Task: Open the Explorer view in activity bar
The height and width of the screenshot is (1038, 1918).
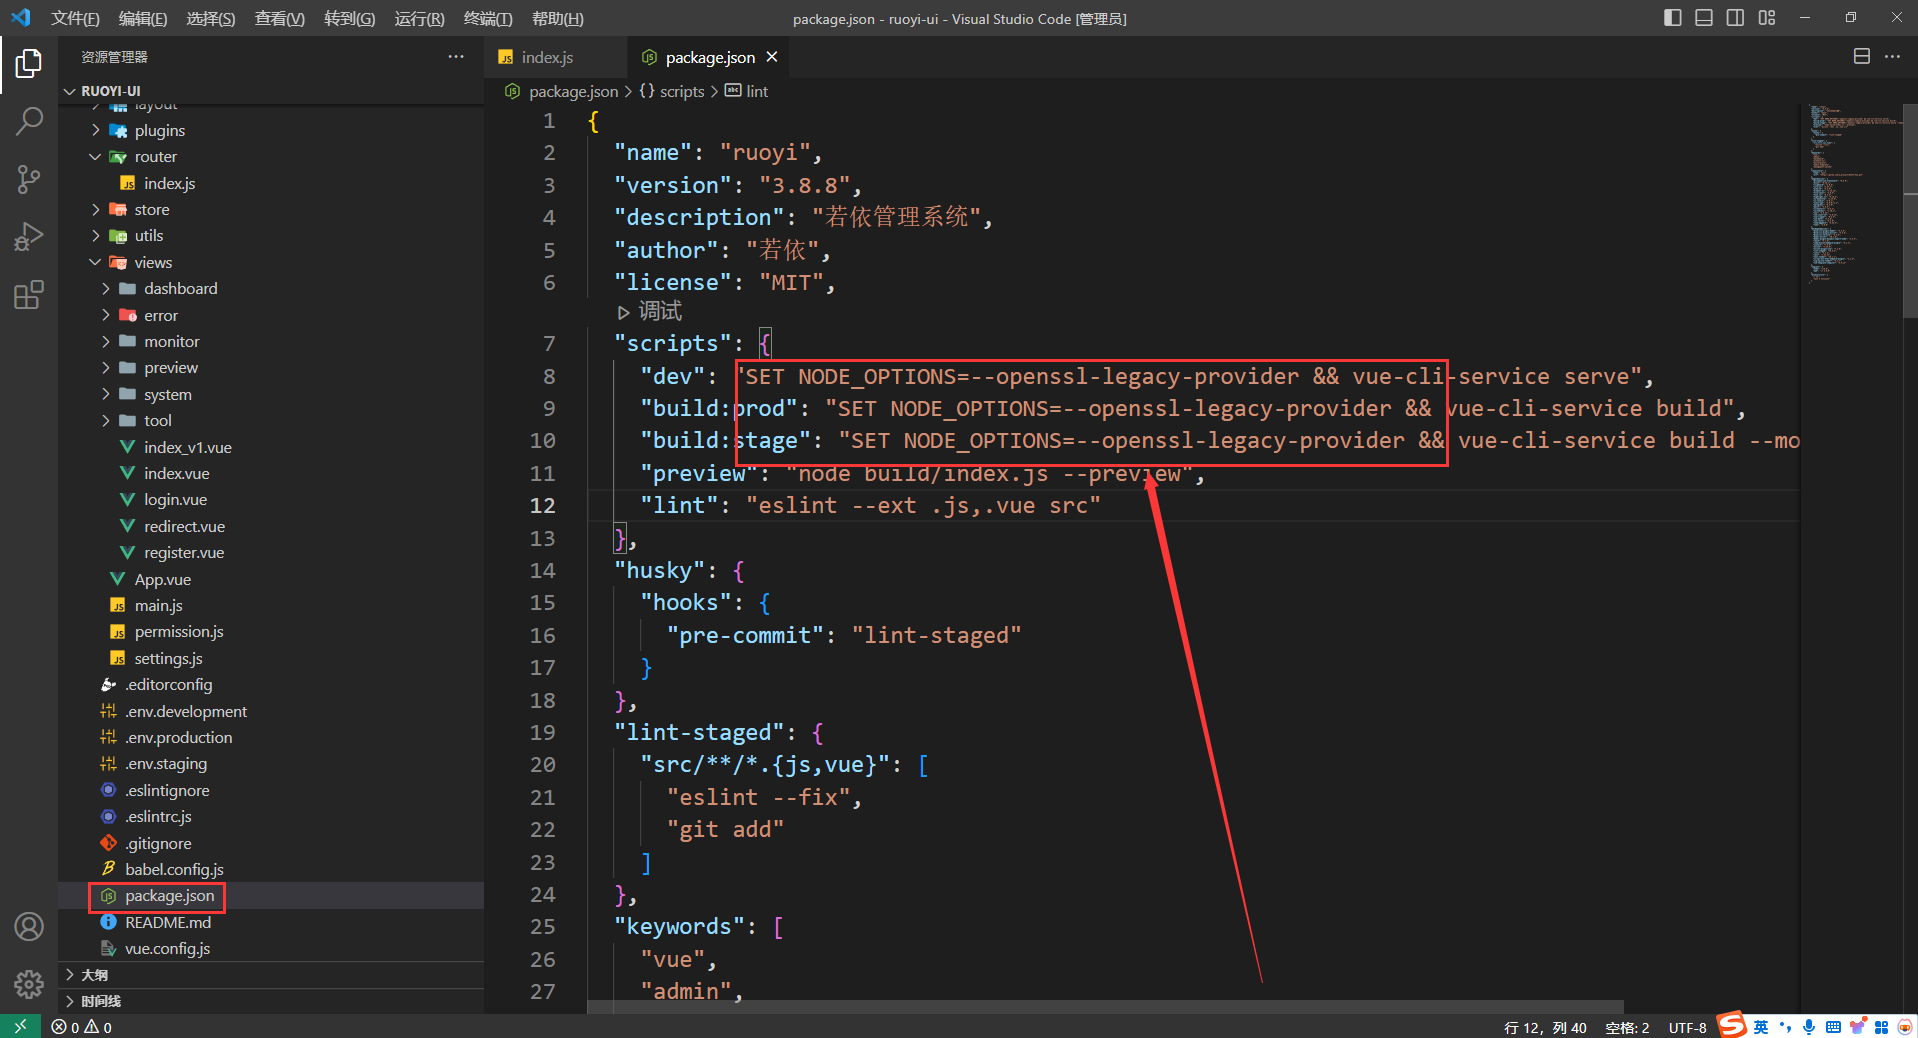Action: (x=29, y=64)
